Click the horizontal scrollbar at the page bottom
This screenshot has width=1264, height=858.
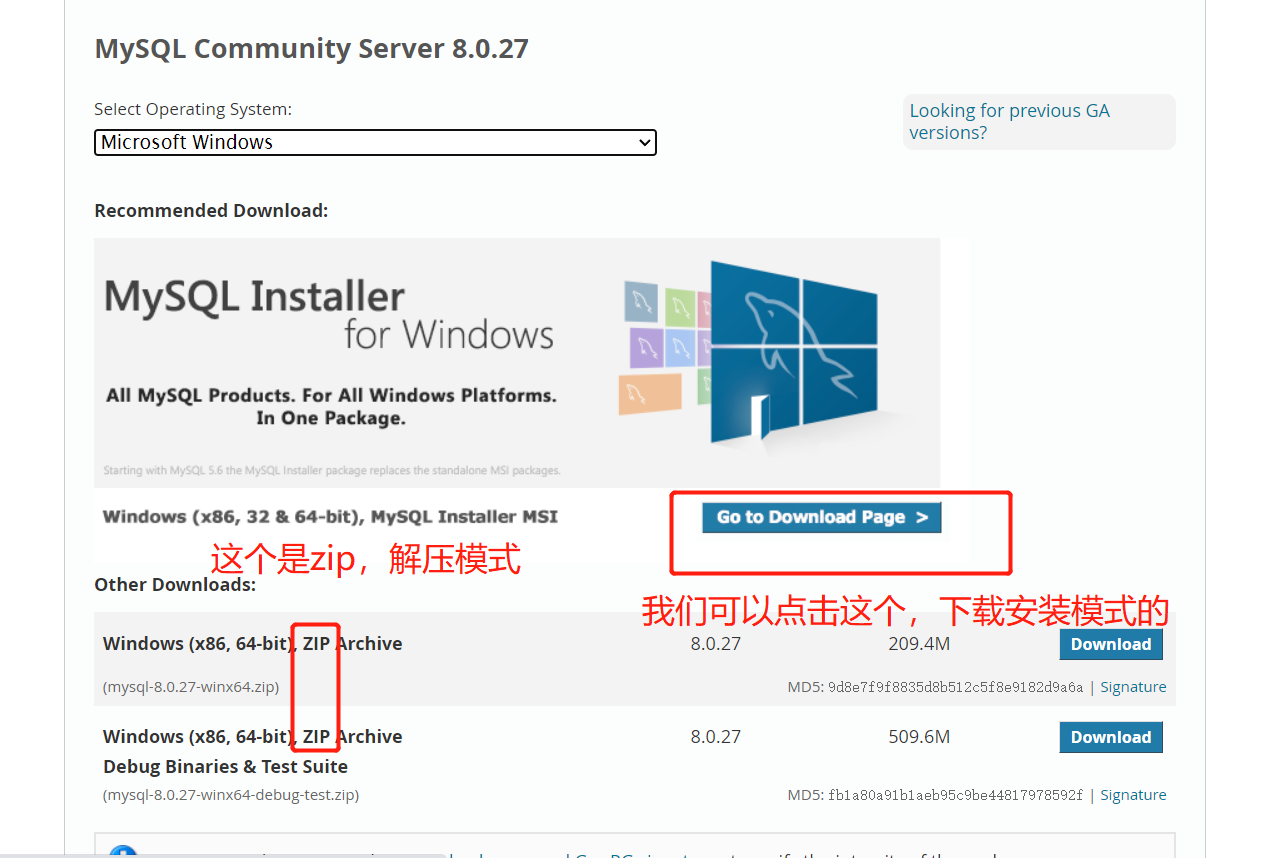[223, 855]
